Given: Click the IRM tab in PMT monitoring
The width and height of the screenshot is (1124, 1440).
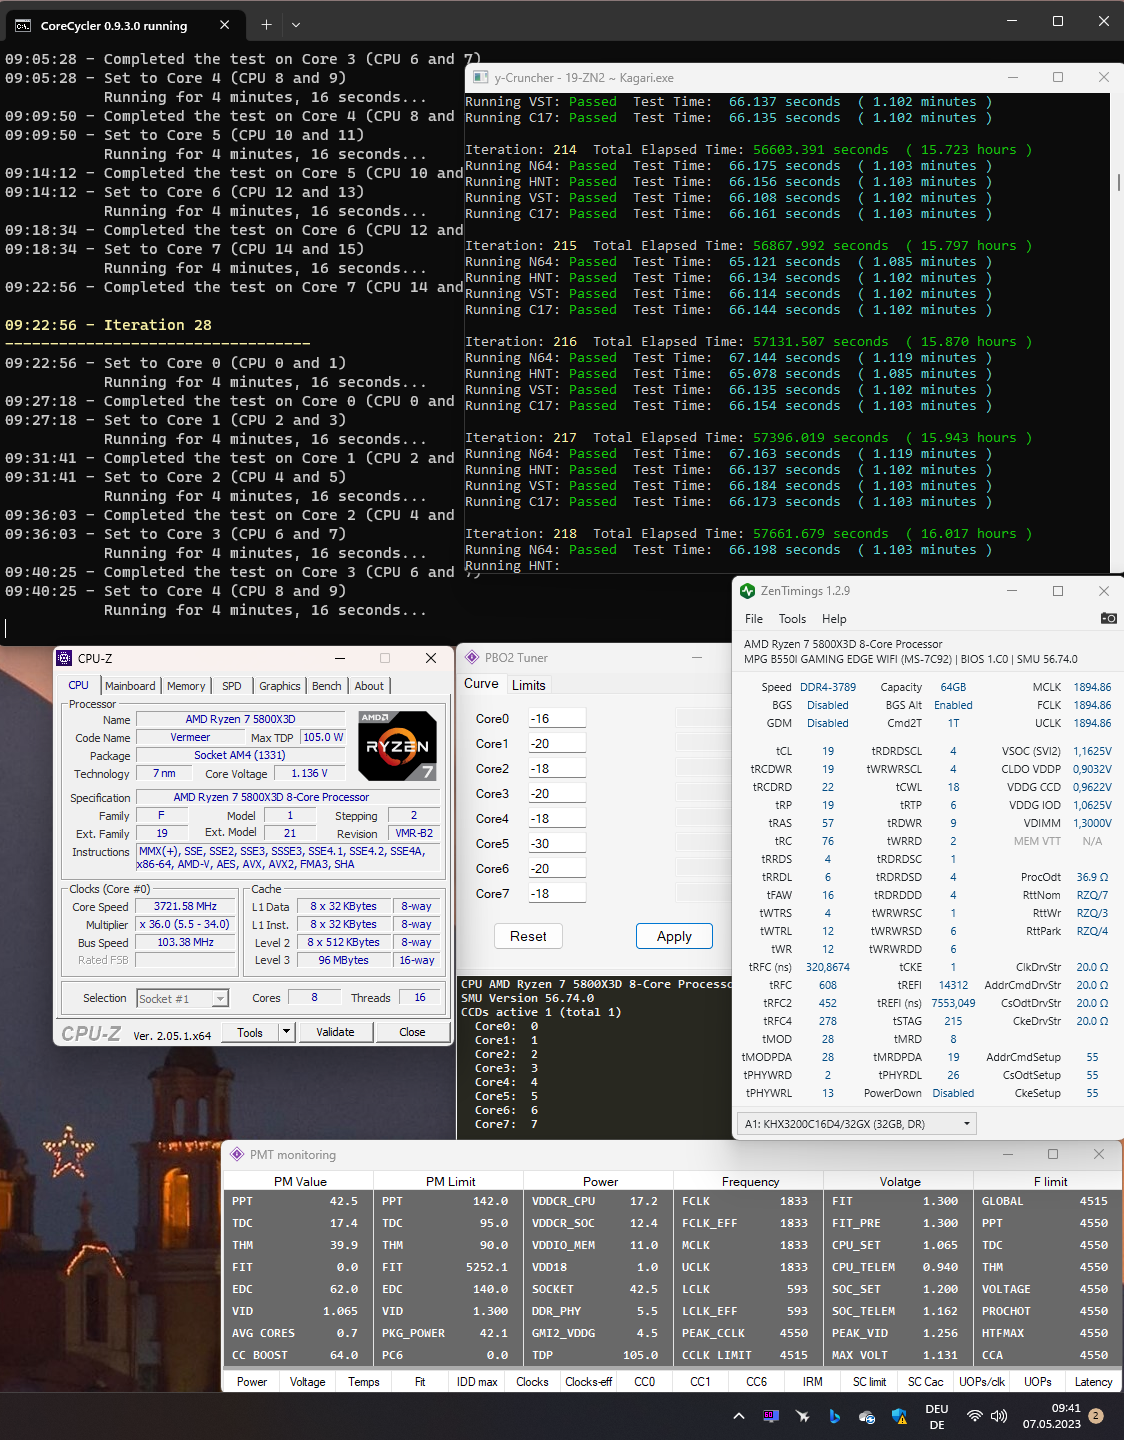Looking at the screenshot, I should tap(813, 1381).
